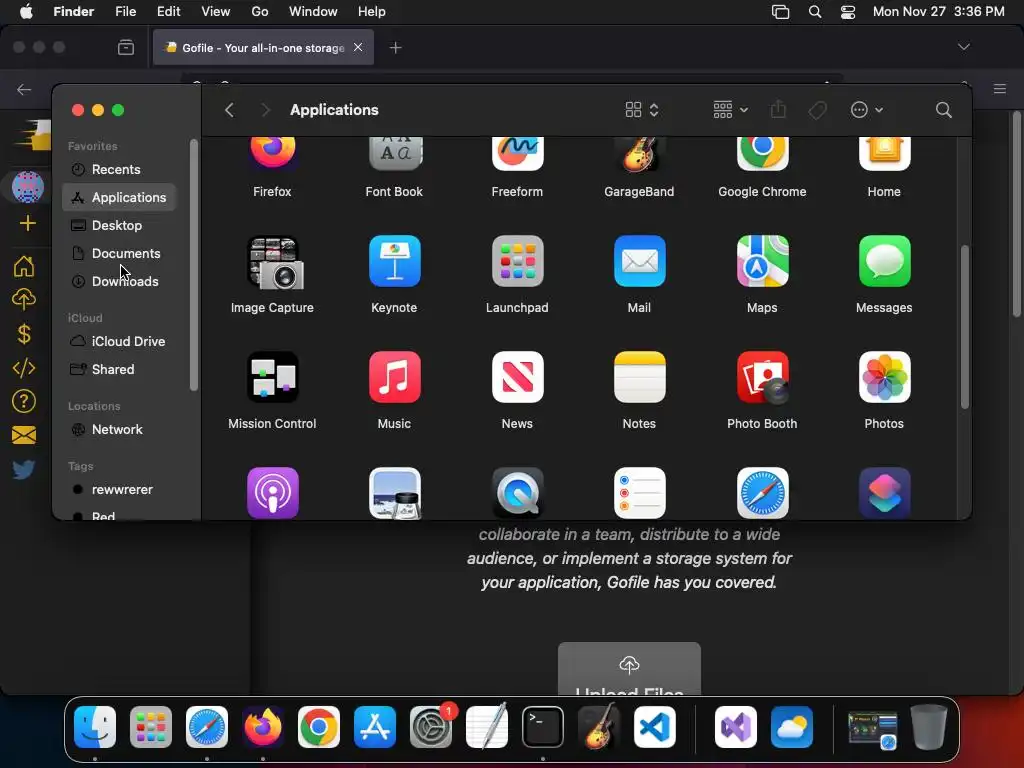
Task: Open the Freeform app icon
Action: pyautogui.click(x=517, y=154)
